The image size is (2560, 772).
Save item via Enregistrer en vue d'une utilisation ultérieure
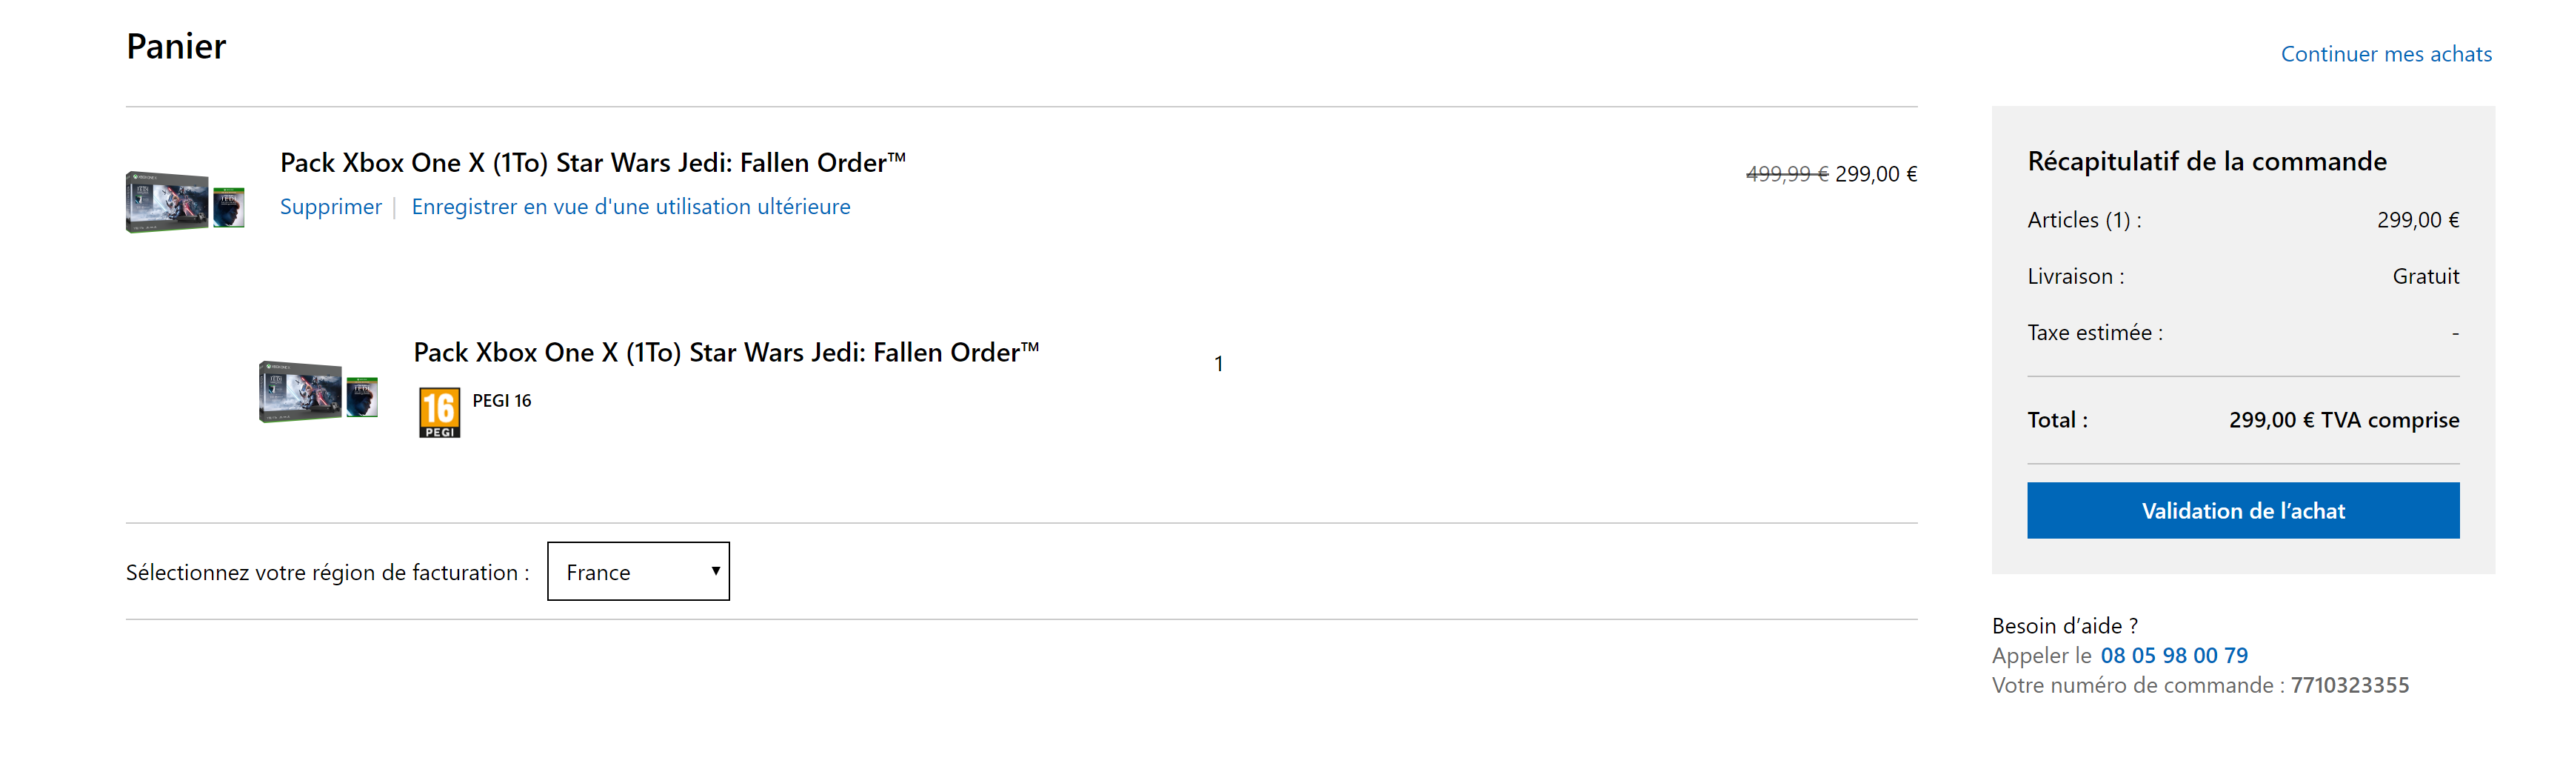630,207
